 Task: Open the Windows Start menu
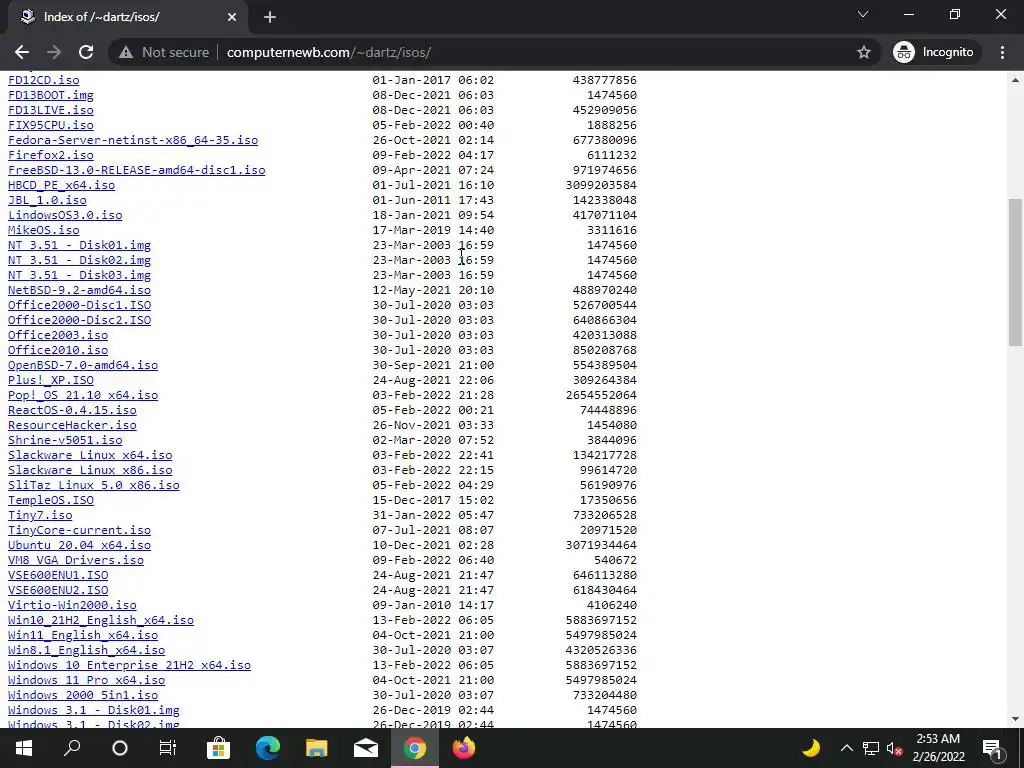24,748
